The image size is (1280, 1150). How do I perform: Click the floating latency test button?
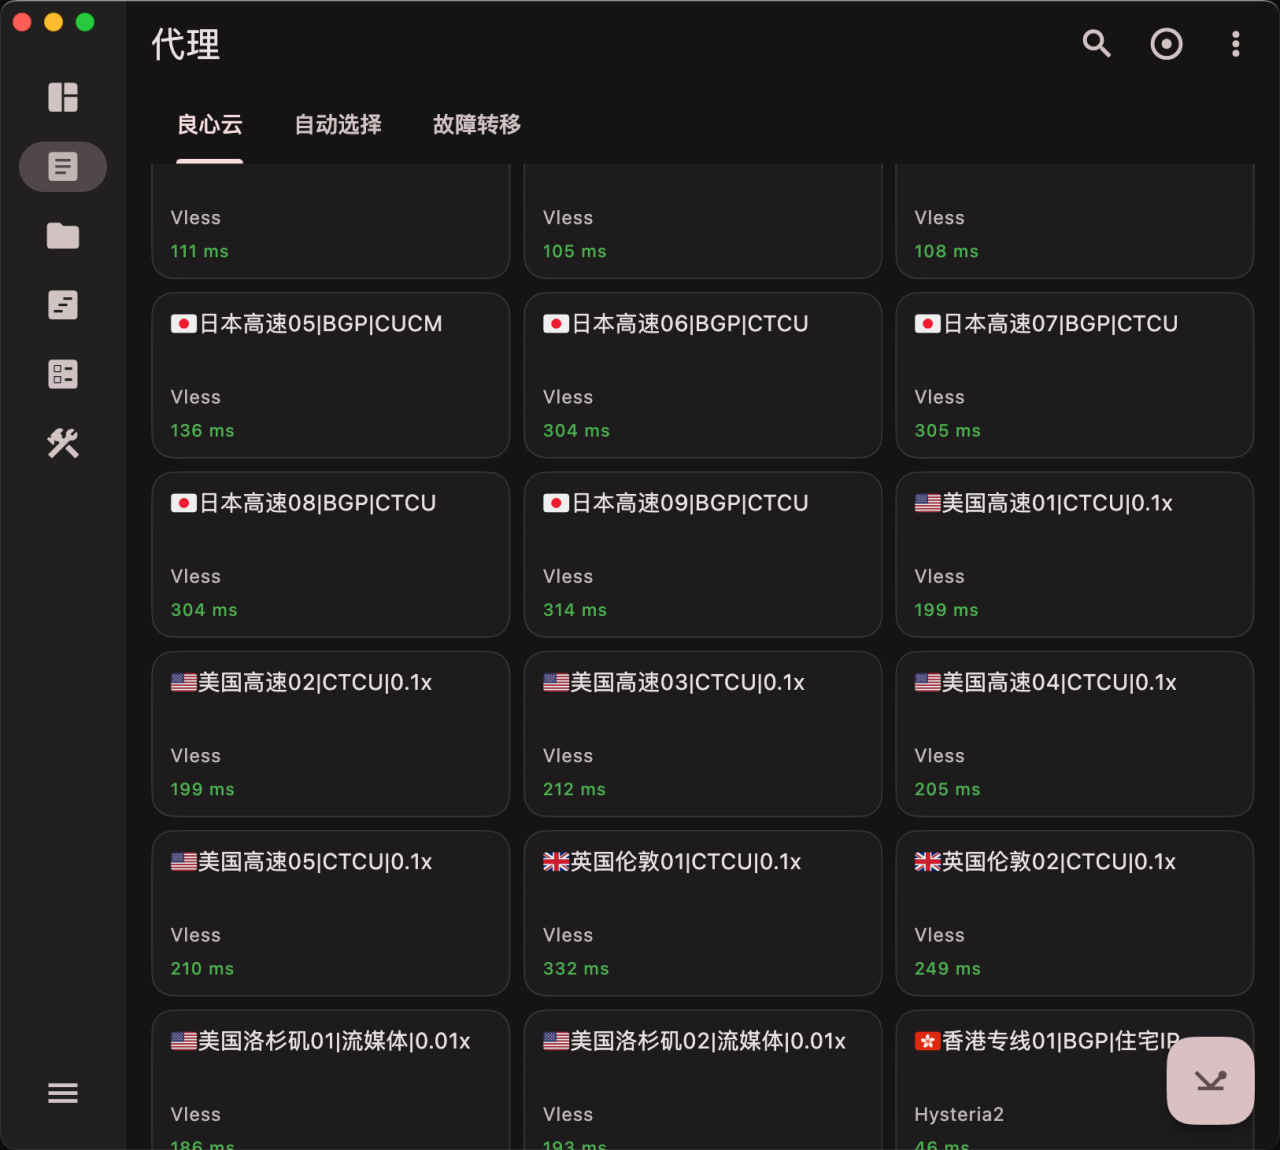[1210, 1081]
